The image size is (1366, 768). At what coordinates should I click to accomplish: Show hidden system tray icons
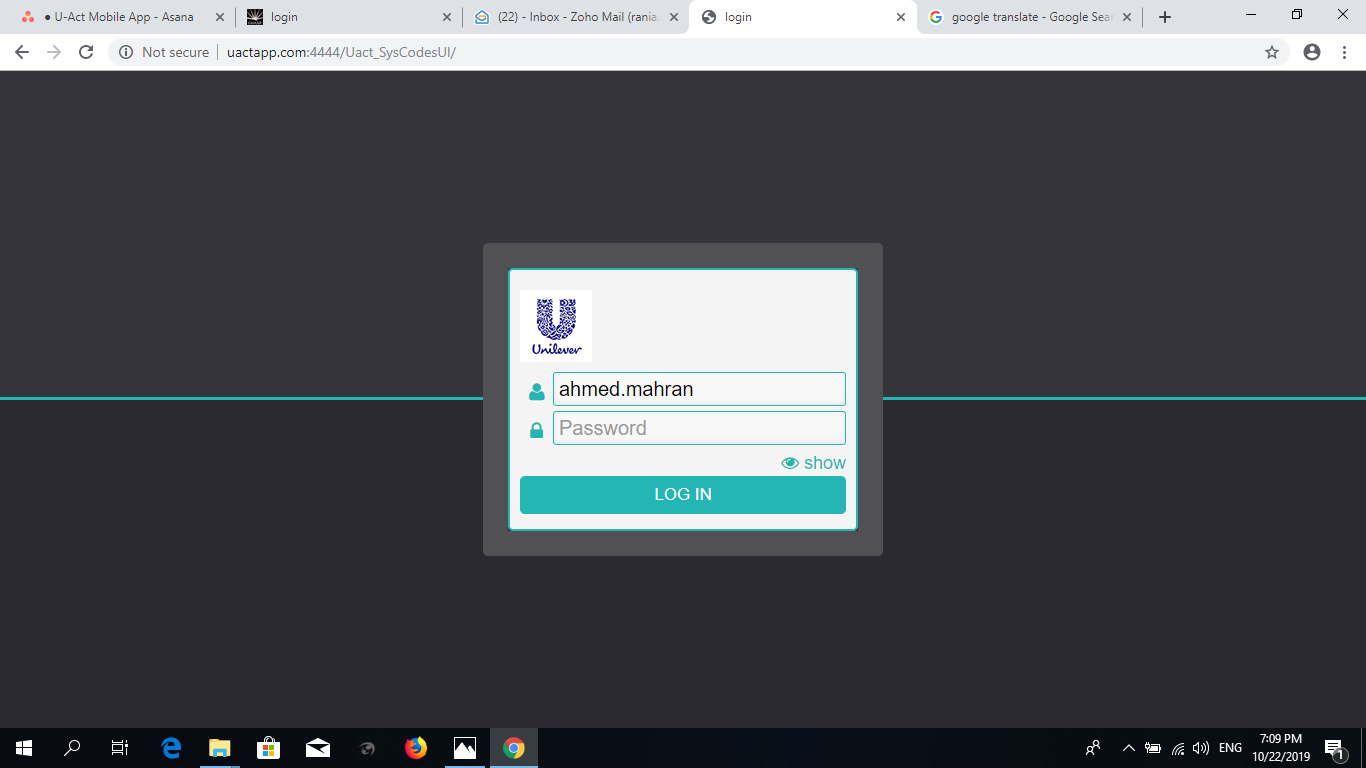click(x=1129, y=747)
